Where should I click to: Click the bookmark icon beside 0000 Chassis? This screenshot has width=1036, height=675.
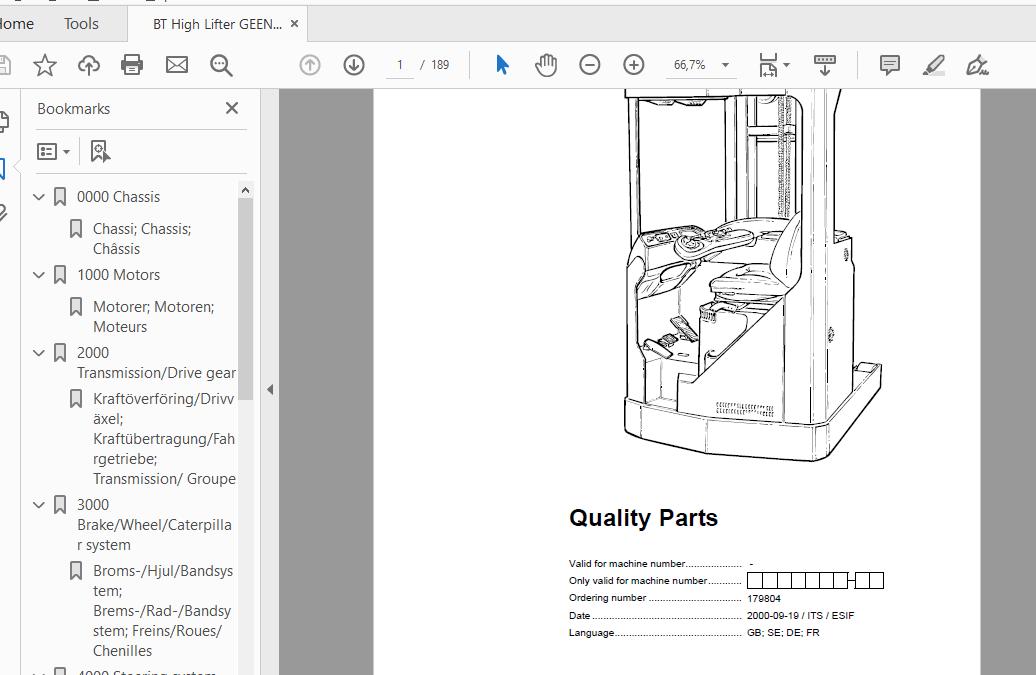click(60, 197)
